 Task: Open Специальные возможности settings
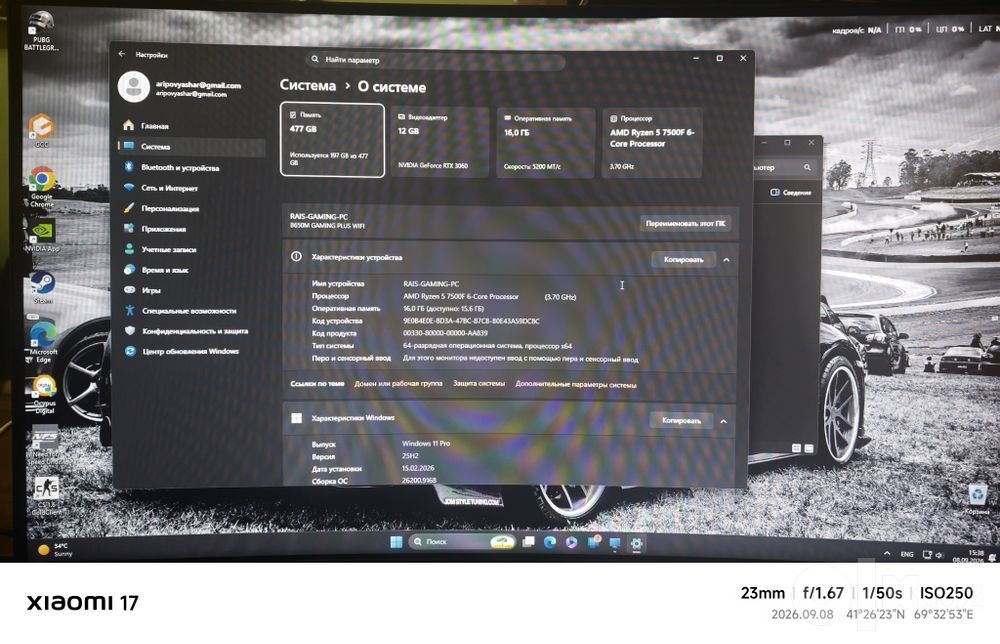[x=192, y=310]
